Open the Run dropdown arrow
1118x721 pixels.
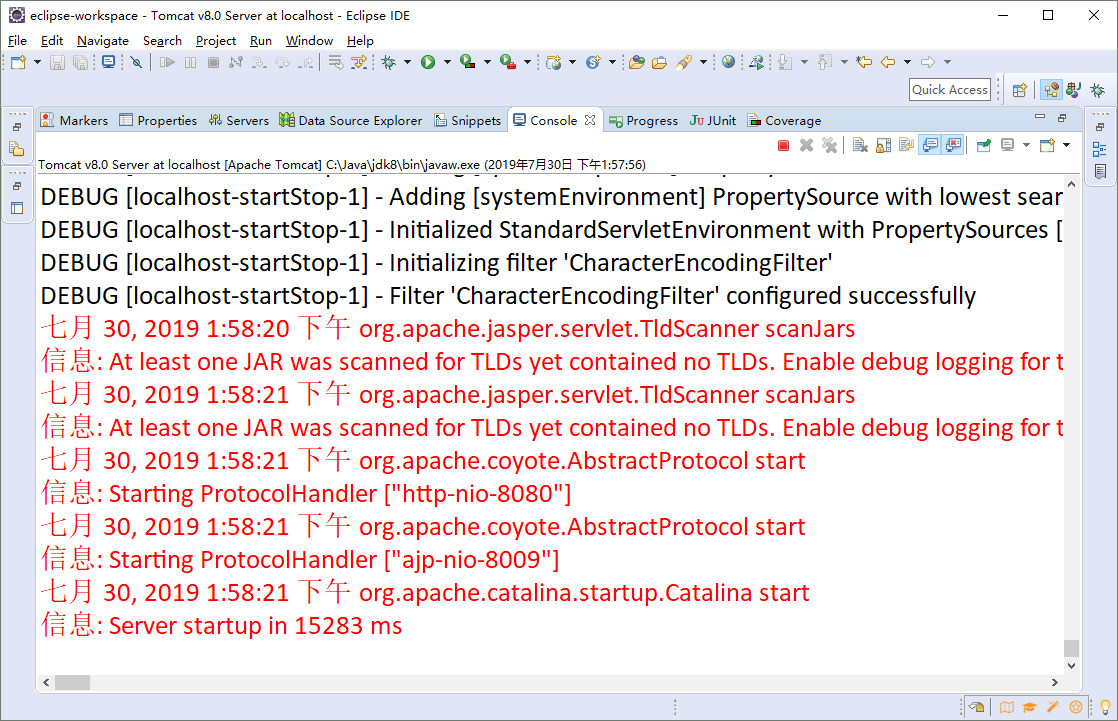tap(447, 63)
